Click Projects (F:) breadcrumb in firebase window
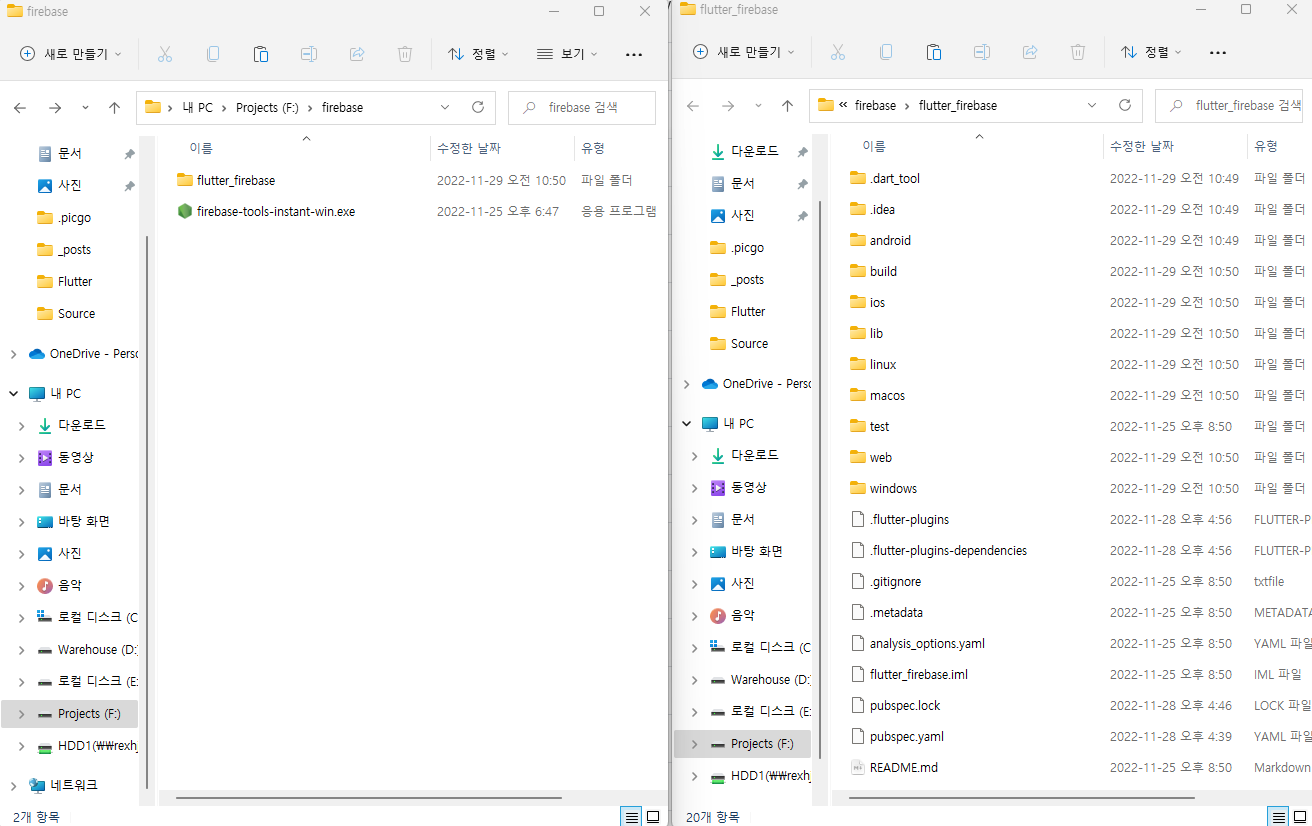 [267, 107]
